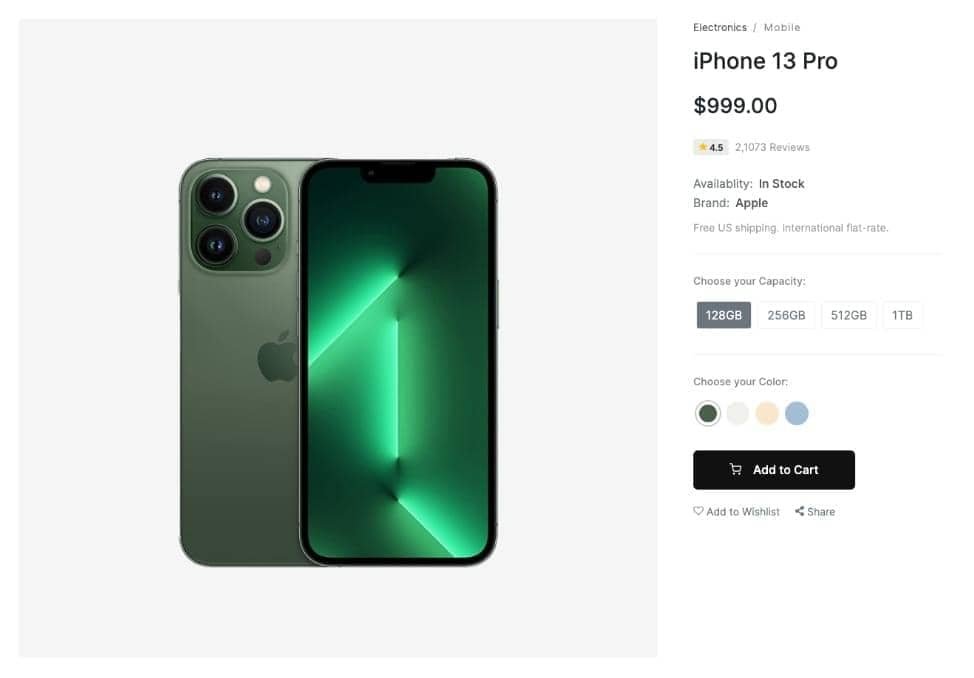Go to the Mobile breadcrumb category
Image resolution: width=974 pixels, height=678 pixels.
(x=782, y=28)
